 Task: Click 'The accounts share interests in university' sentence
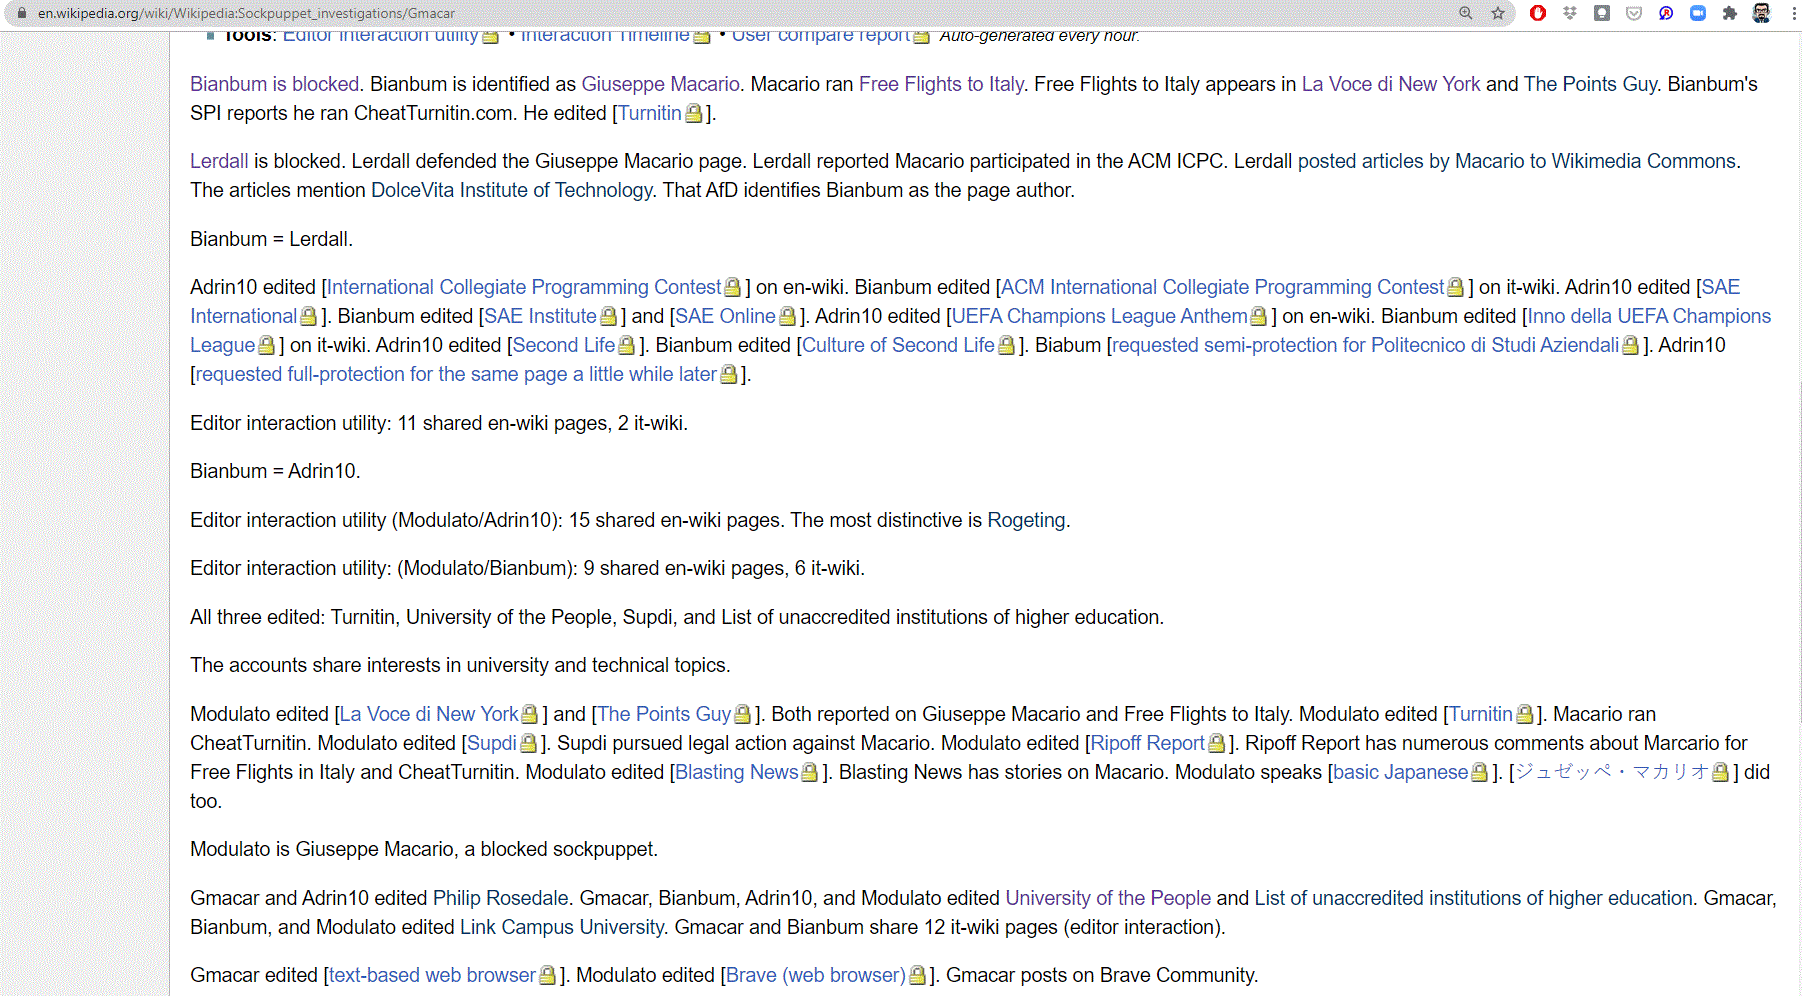click(x=460, y=665)
